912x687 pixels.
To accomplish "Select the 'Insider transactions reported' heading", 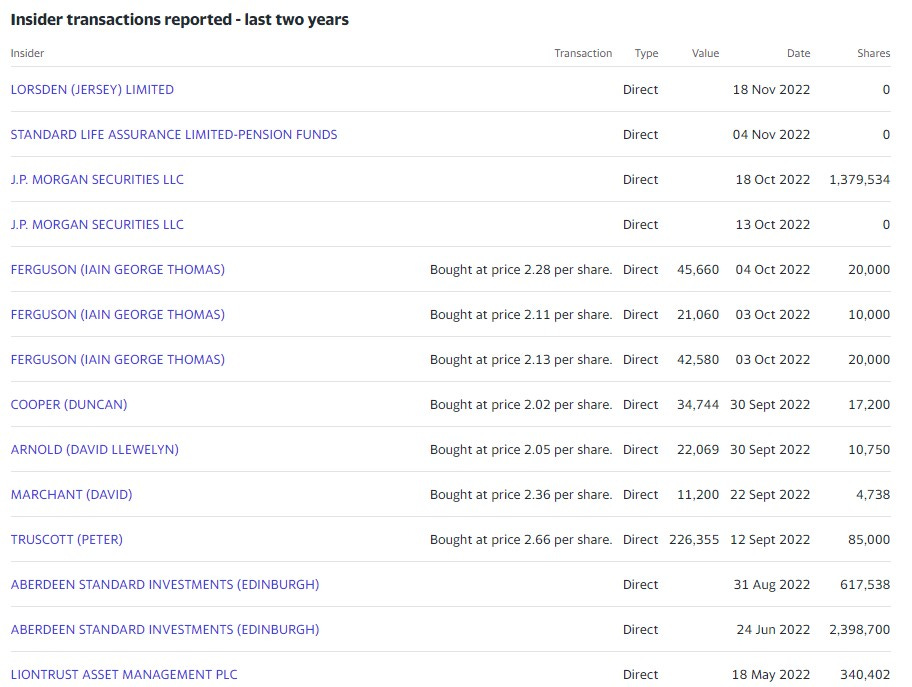I will tap(180, 20).
